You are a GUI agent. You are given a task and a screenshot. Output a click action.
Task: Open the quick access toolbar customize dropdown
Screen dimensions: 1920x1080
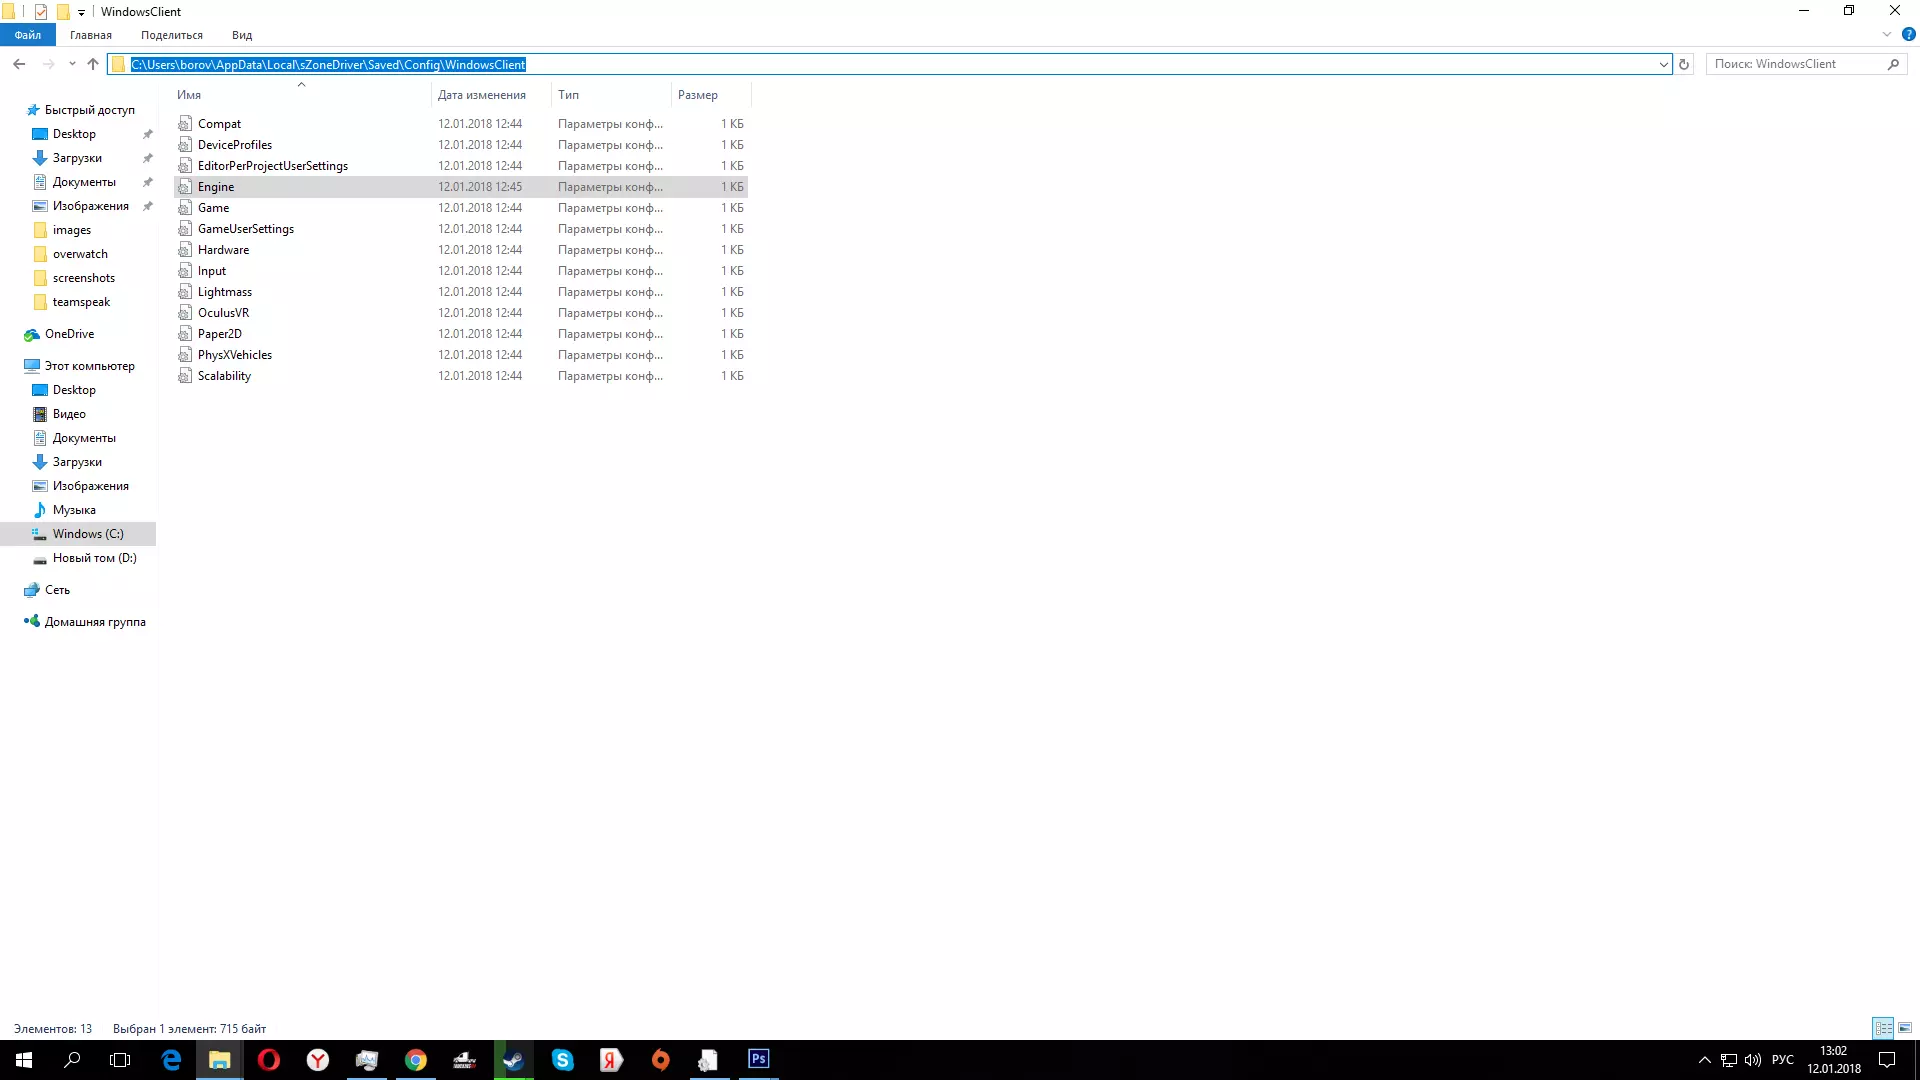(82, 12)
